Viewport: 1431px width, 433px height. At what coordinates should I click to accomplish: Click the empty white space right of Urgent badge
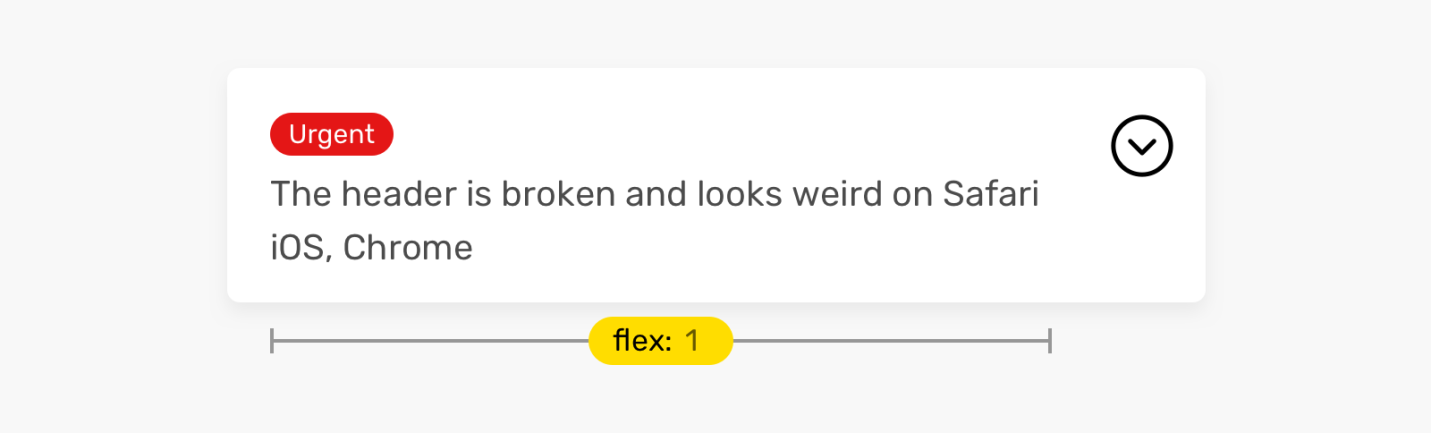coord(700,134)
